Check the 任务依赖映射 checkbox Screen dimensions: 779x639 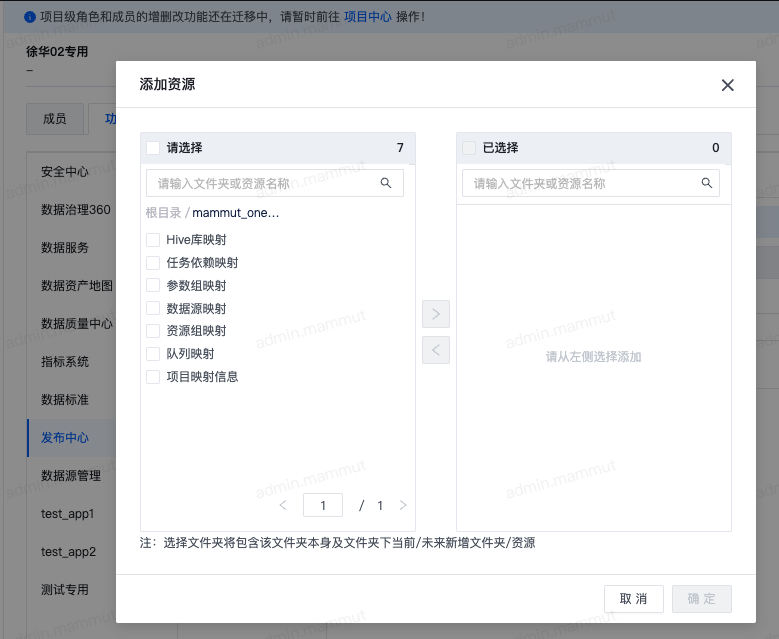[153, 263]
